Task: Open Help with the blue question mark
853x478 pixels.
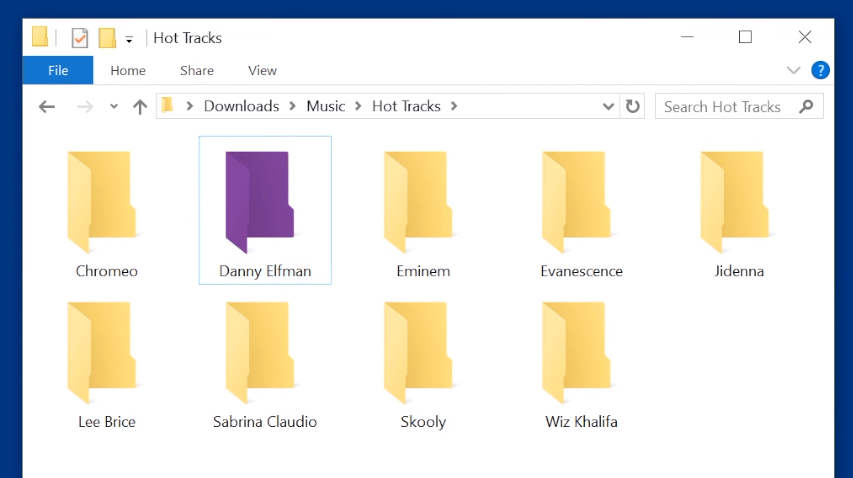Action: tap(820, 70)
